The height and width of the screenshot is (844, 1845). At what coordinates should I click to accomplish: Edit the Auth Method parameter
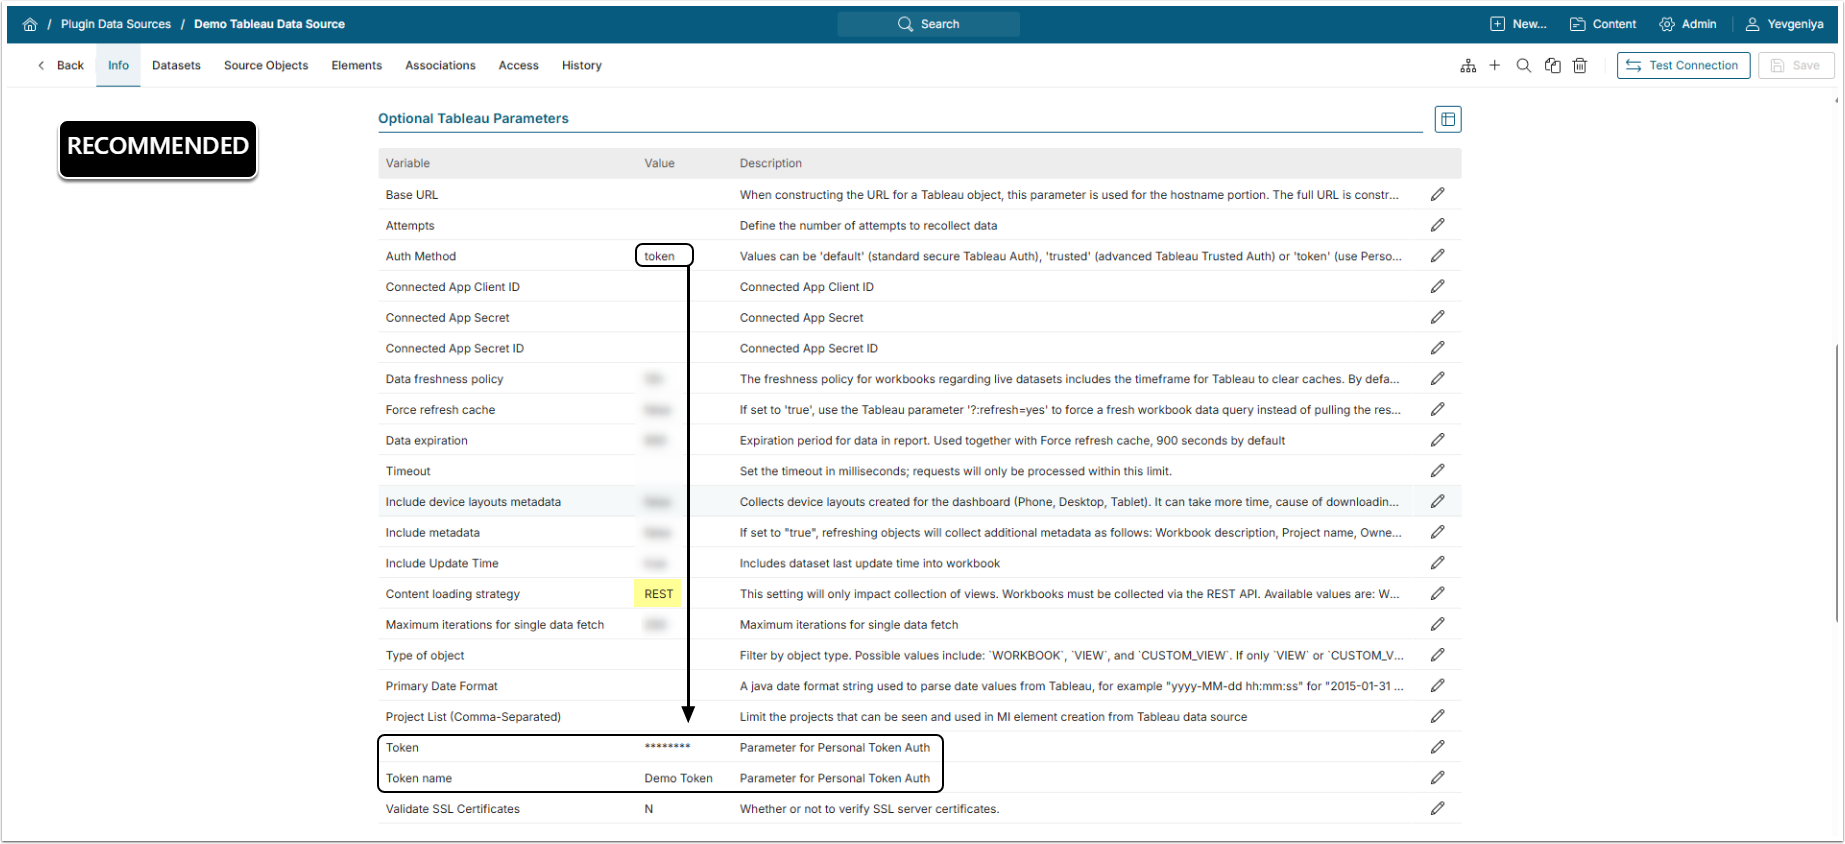coord(1437,256)
